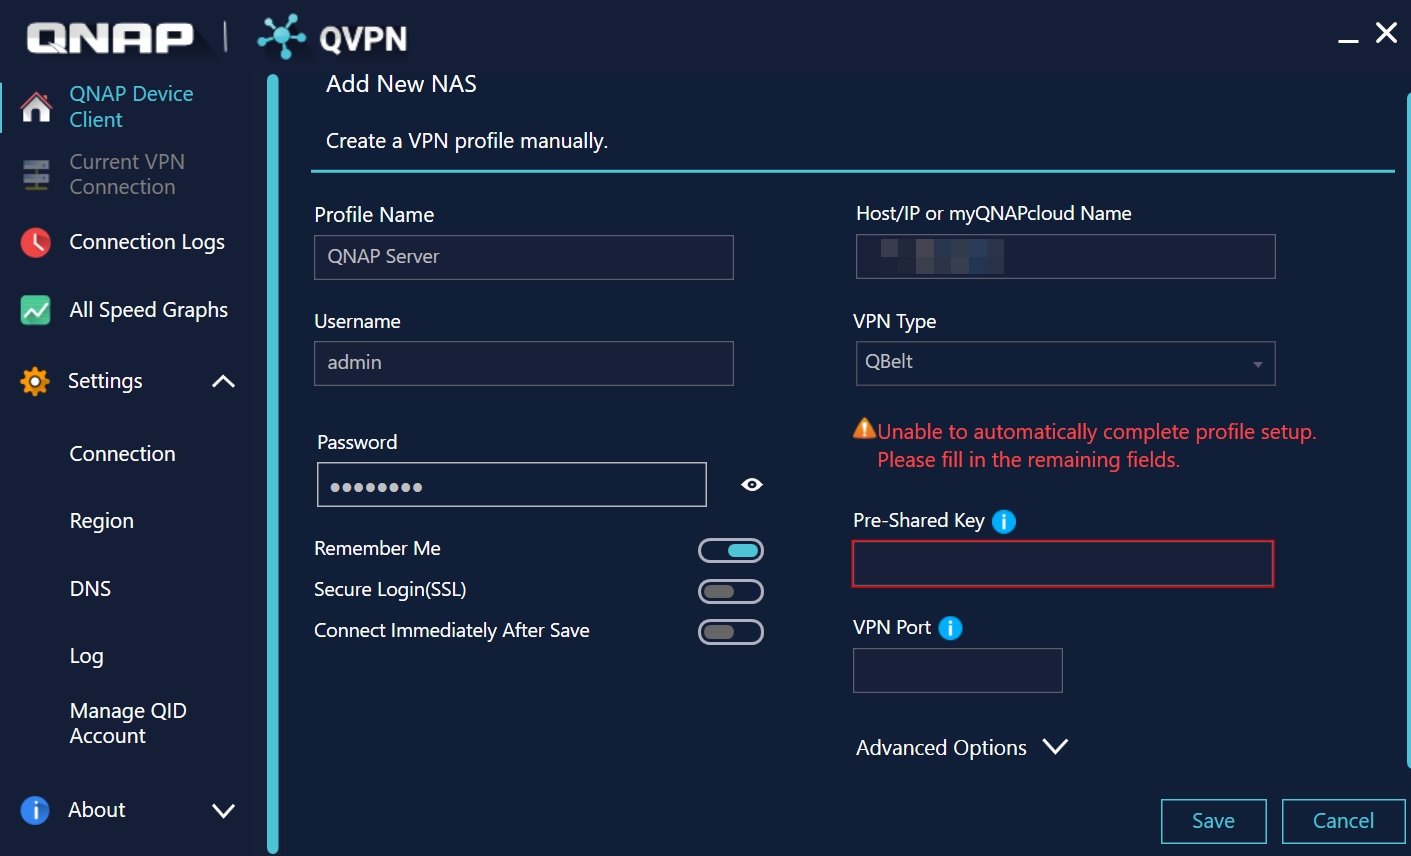Enable the Secure Login(SSL) toggle

[x=731, y=591]
